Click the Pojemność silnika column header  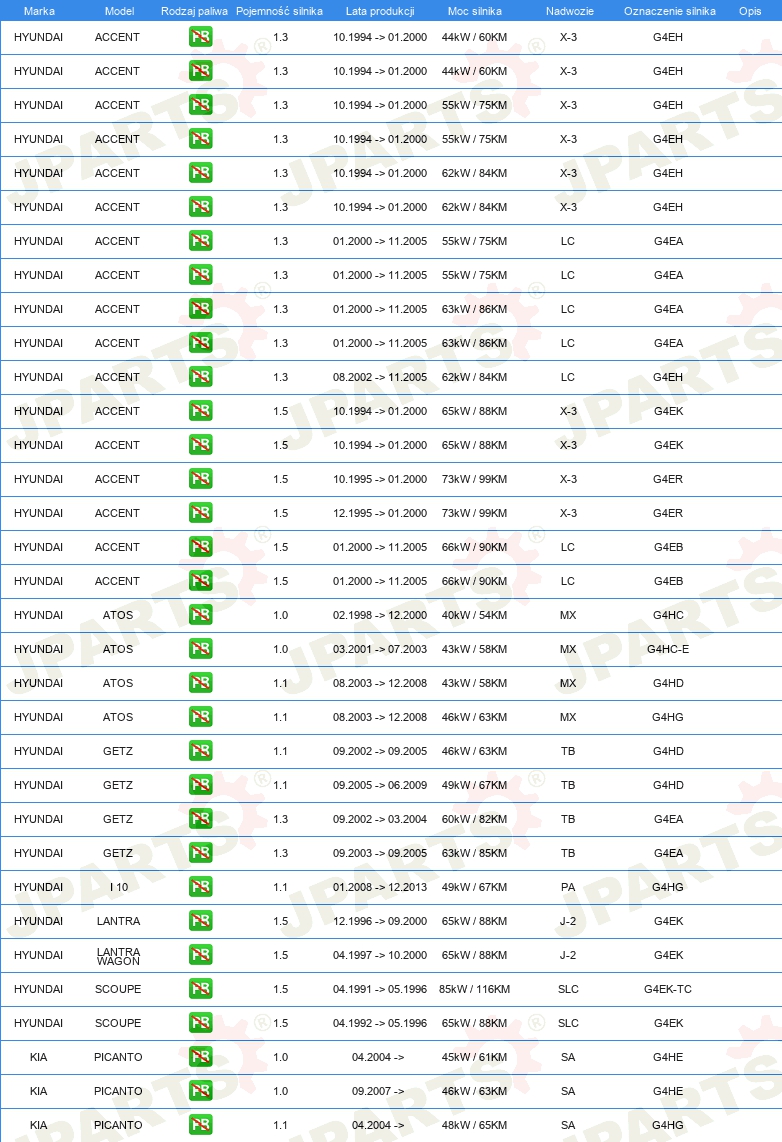[x=280, y=11]
